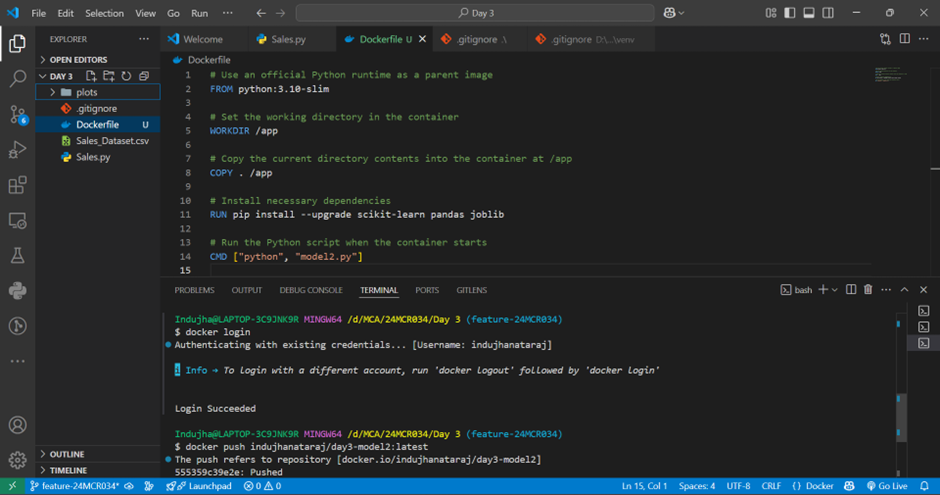Switch to the Sales.py tab
This screenshot has width=940, height=495.
click(289, 39)
